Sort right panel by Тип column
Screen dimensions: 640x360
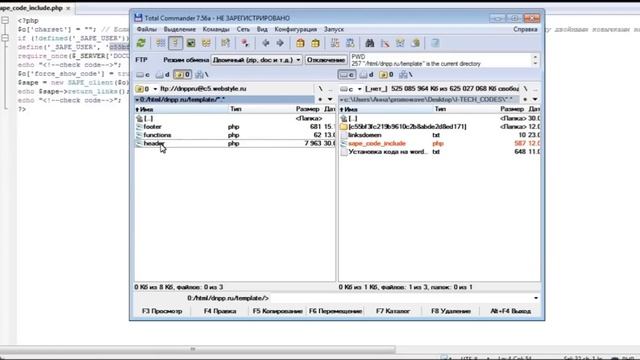(440, 109)
